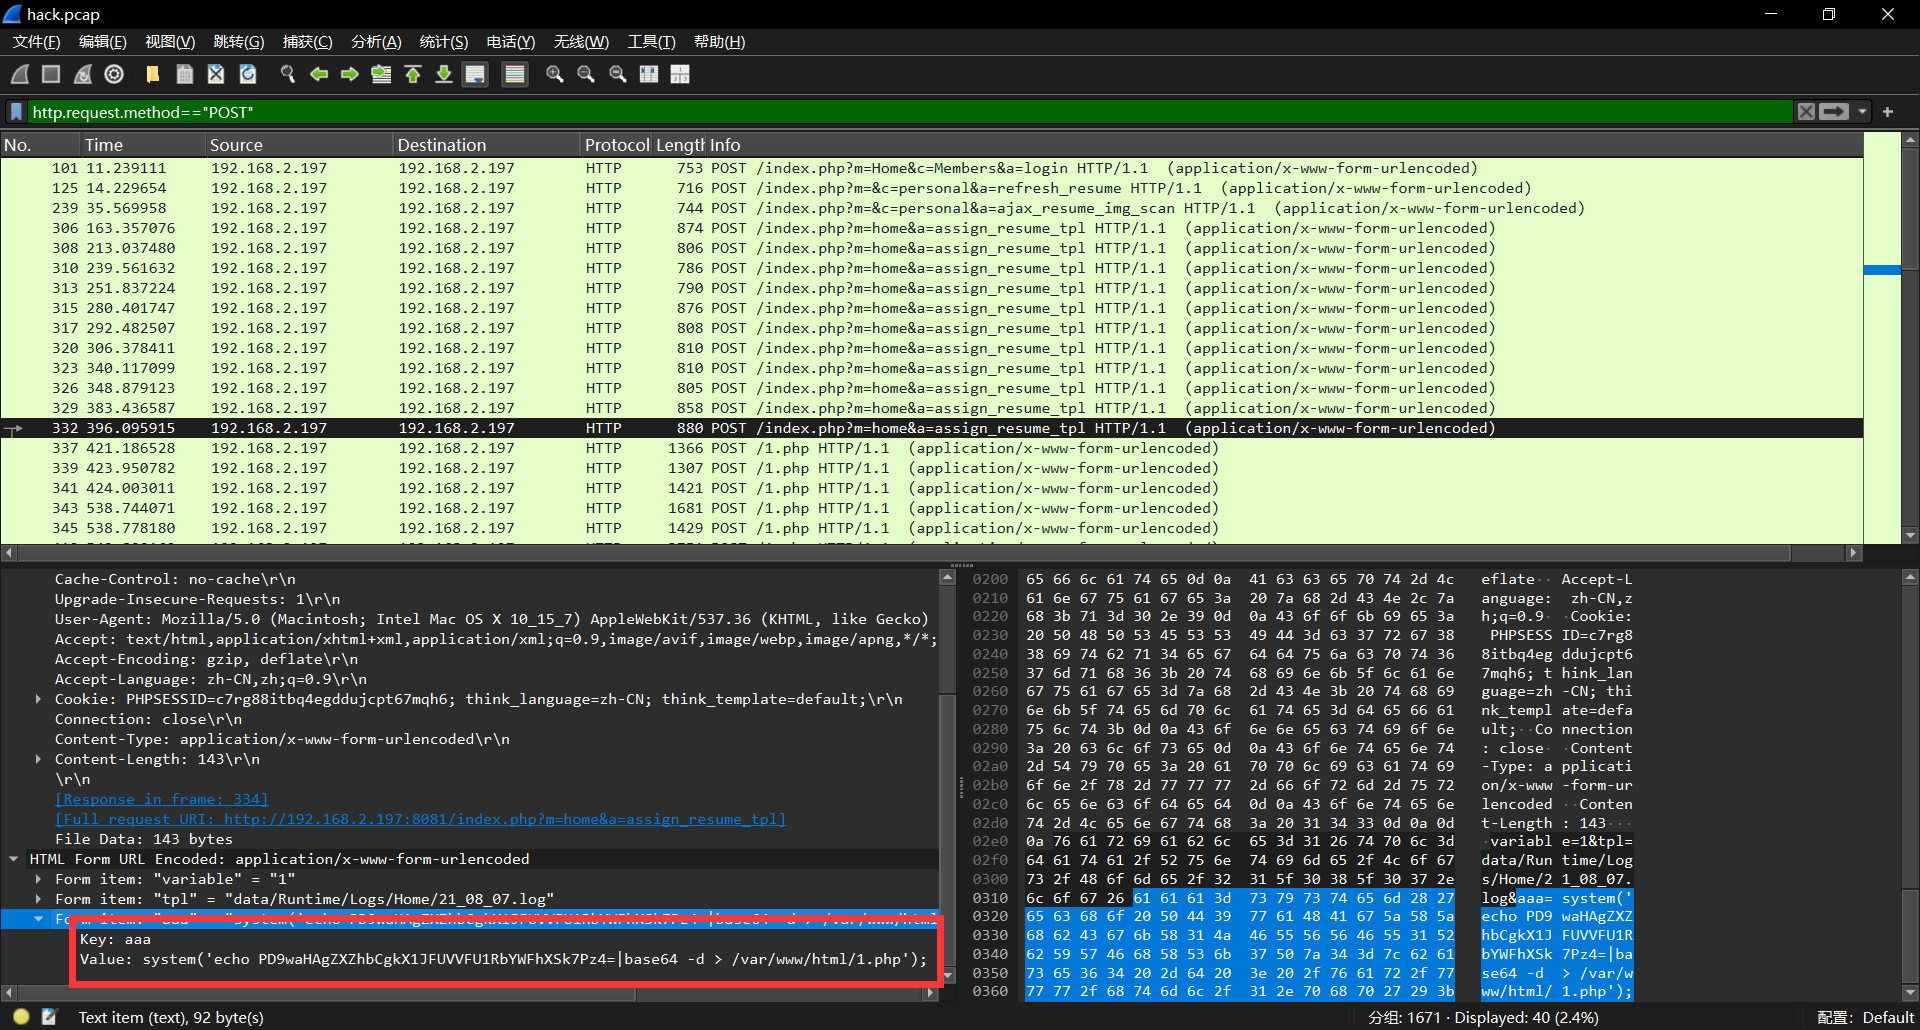Image resolution: width=1920 pixels, height=1030 pixels.
Task: Restart the current capture
Action: pos(83,74)
